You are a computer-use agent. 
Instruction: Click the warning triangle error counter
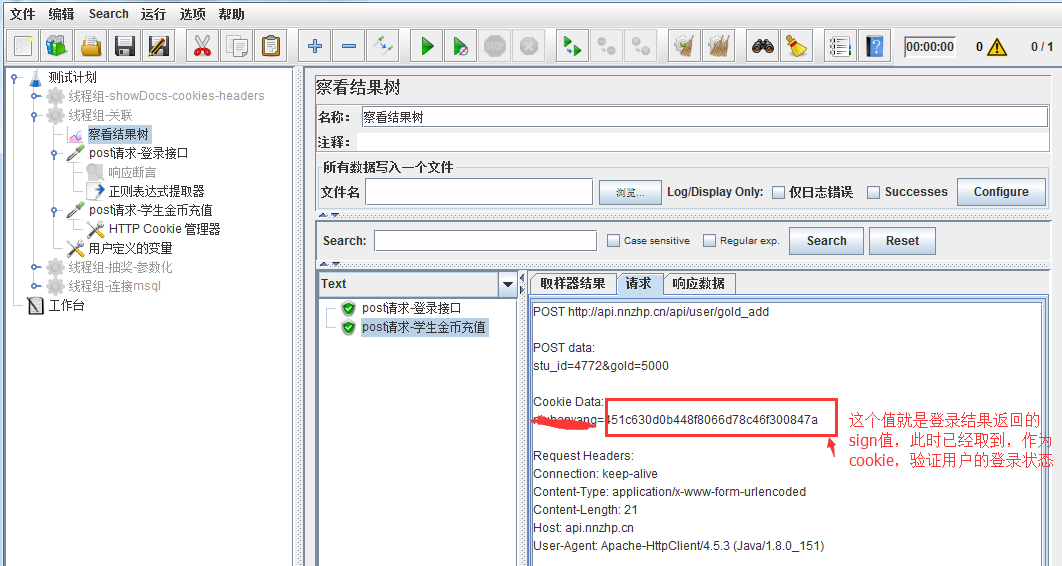[x=996, y=47]
